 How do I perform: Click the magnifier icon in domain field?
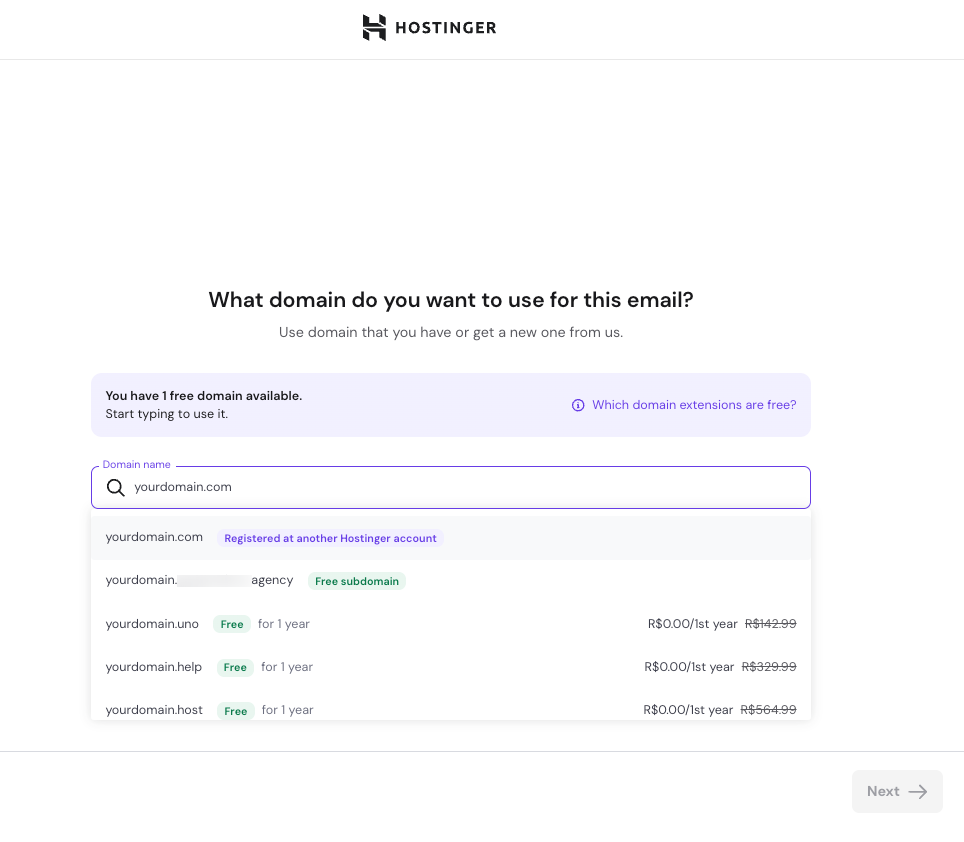[x=116, y=487]
